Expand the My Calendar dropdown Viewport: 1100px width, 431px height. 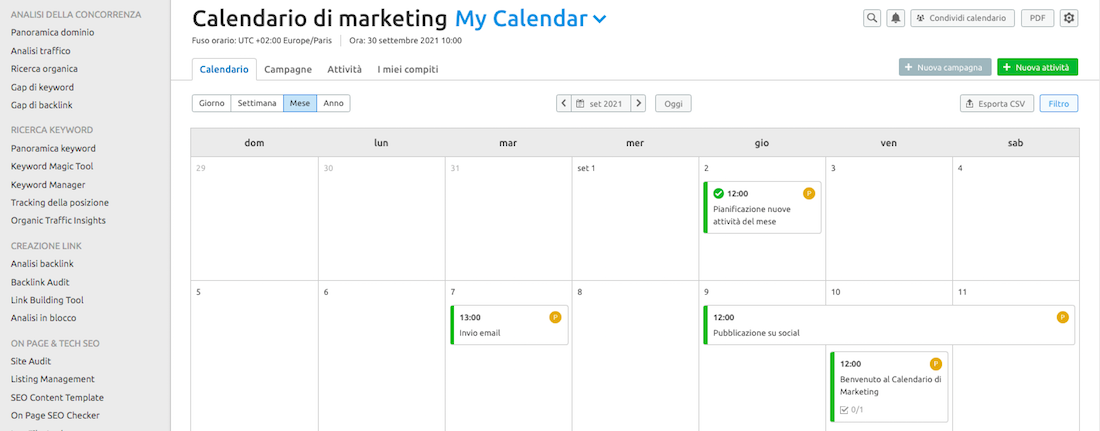(599, 19)
